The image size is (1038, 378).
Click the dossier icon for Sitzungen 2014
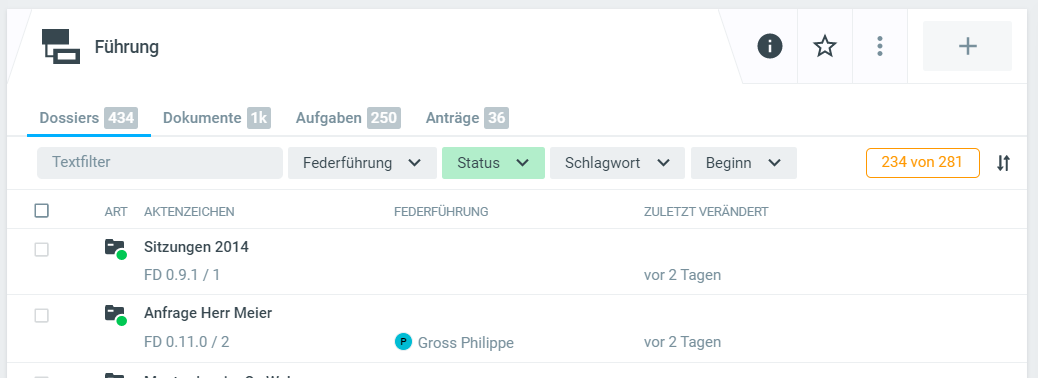point(115,249)
